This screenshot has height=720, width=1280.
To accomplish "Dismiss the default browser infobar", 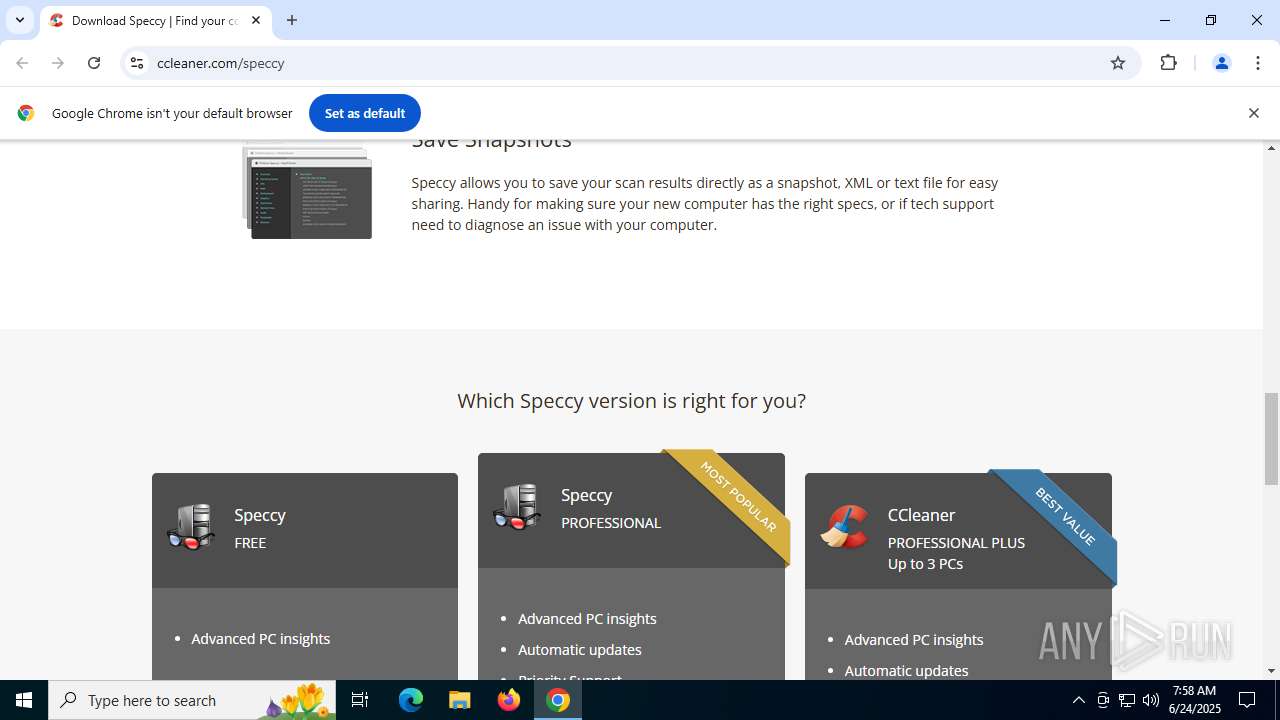I will (x=1253, y=113).
